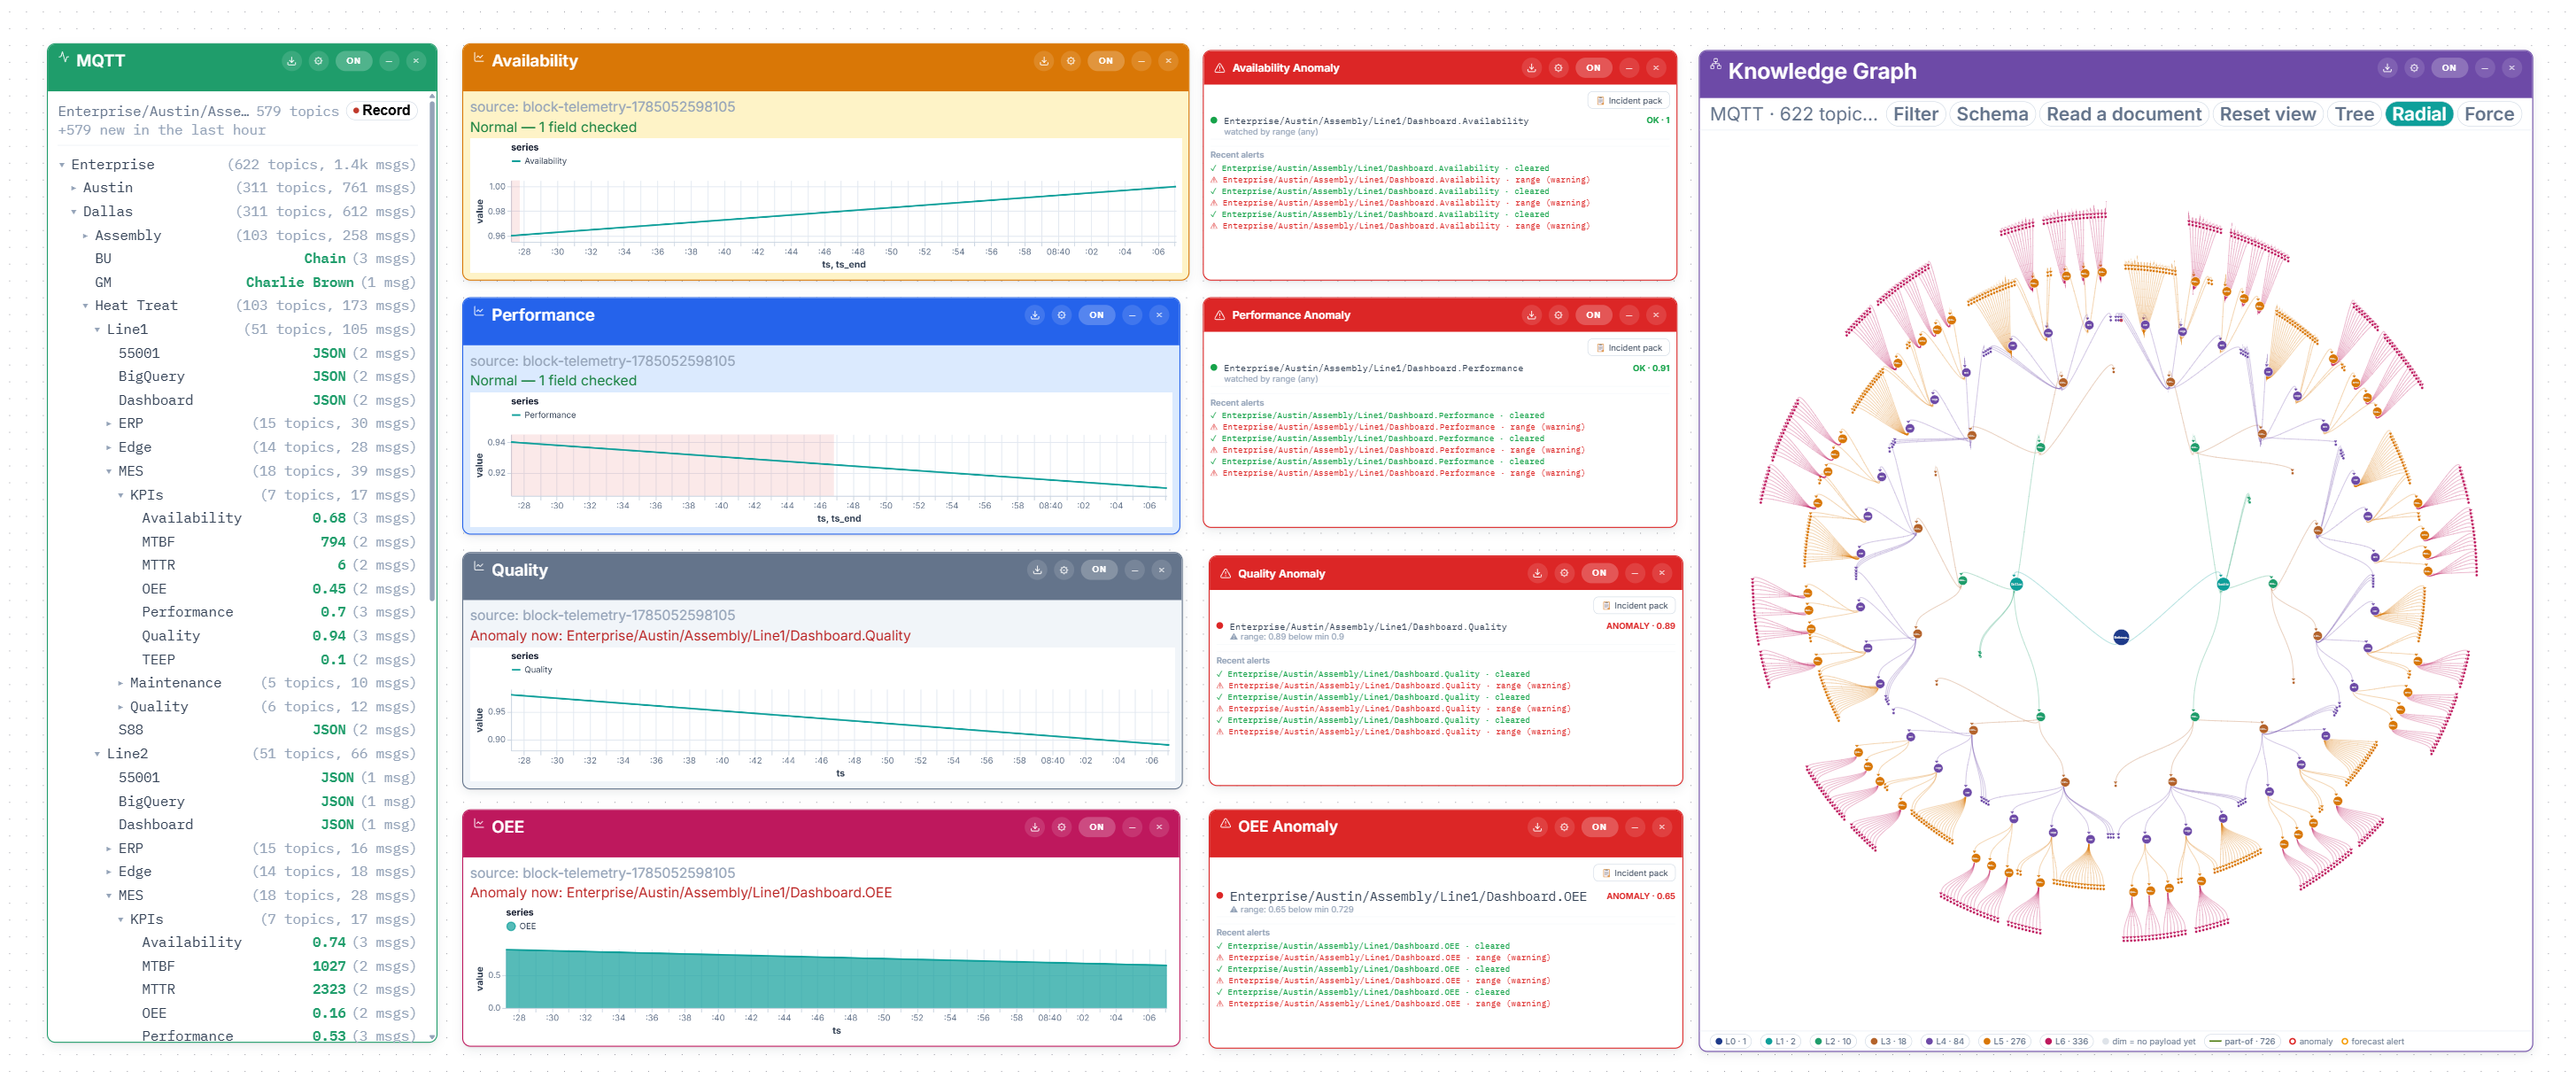Select the Radial layout option

point(2418,114)
